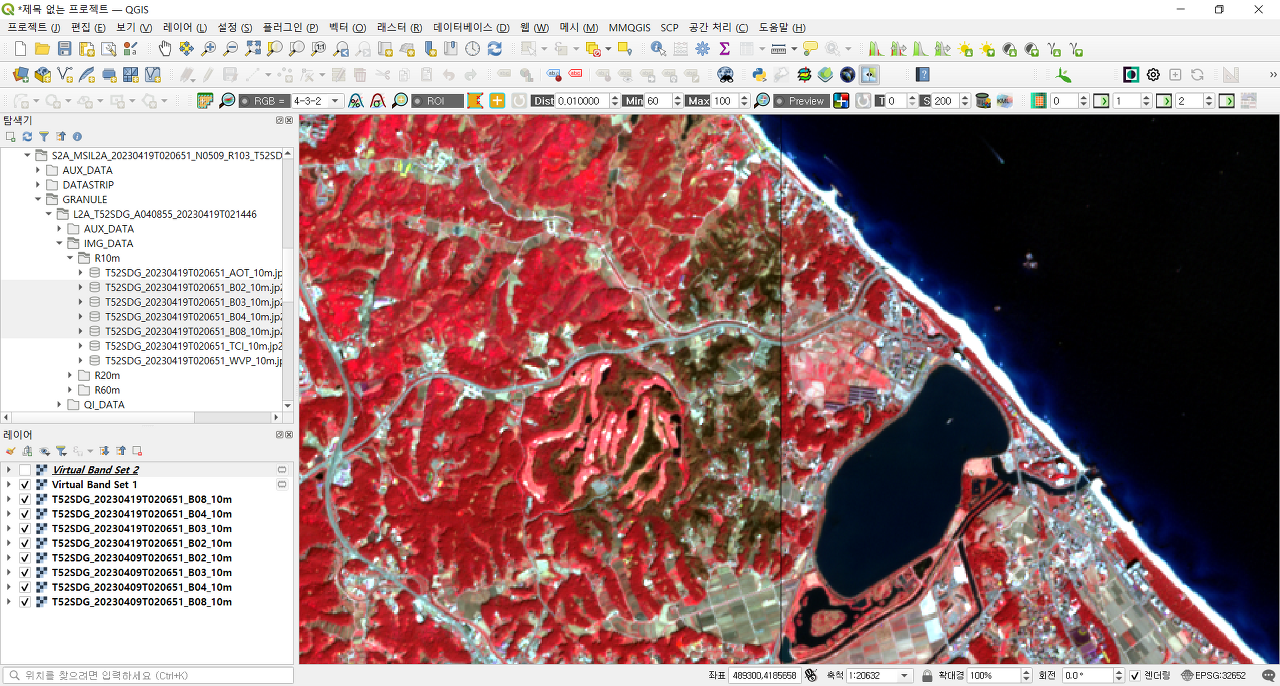The height and width of the screenshot is (686, 1280).
Task: Click the locator search box
Action: [x=150, y=676]
